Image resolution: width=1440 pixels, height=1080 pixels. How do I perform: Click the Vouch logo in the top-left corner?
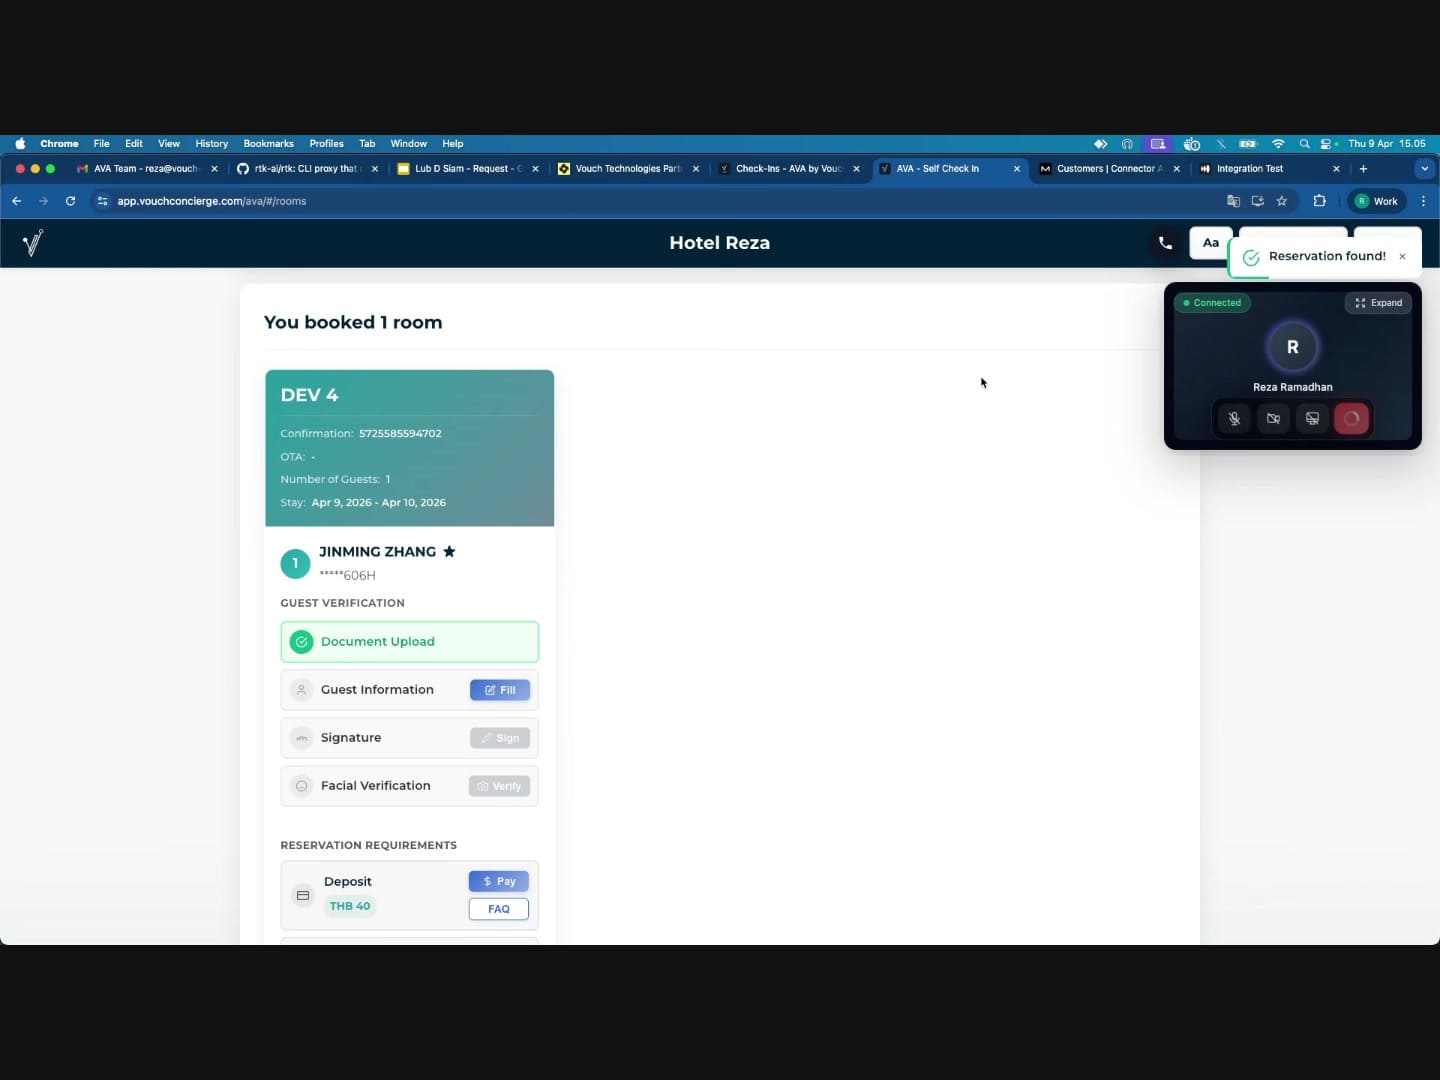pyautogui.click(x=33, y=243)
